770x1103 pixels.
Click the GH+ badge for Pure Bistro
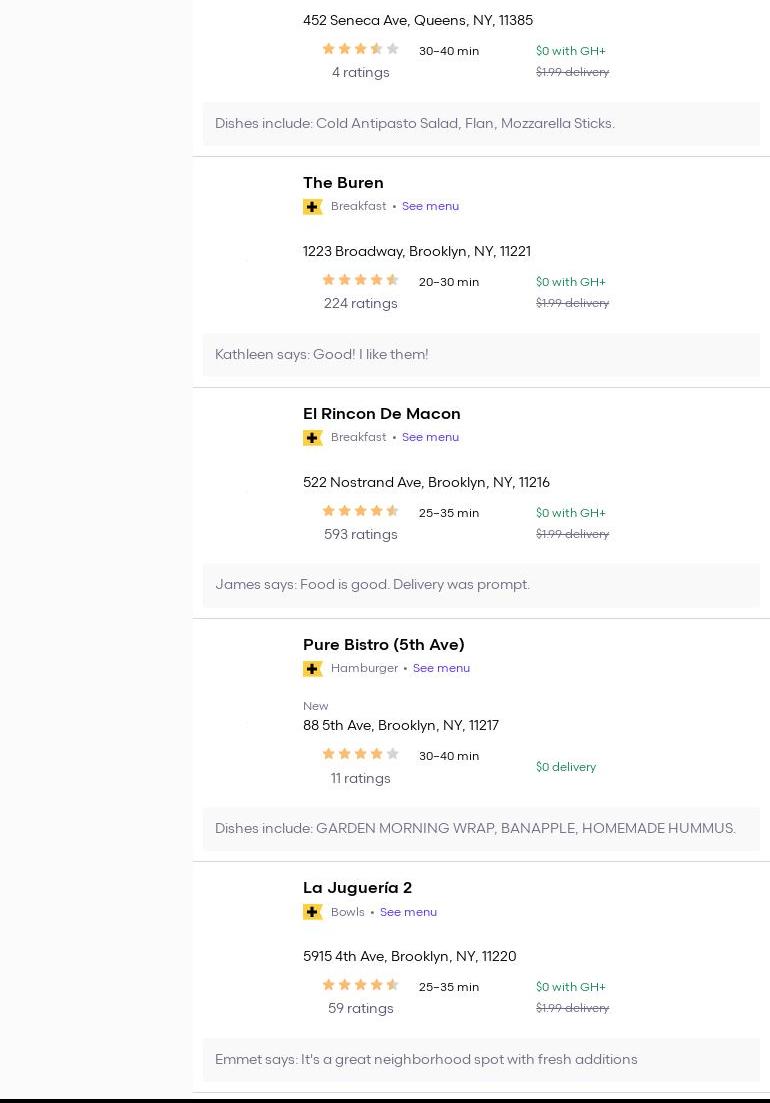coord(312,669)
